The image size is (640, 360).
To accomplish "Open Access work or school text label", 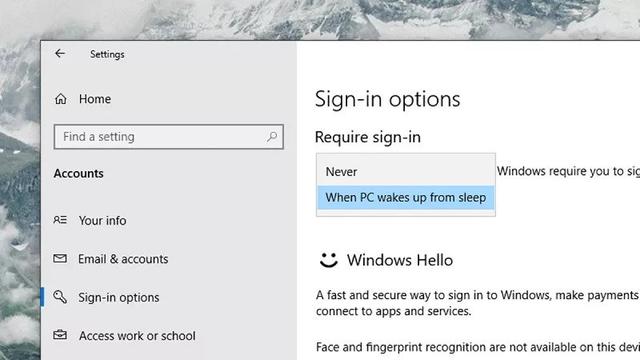I will pos(137,336).
